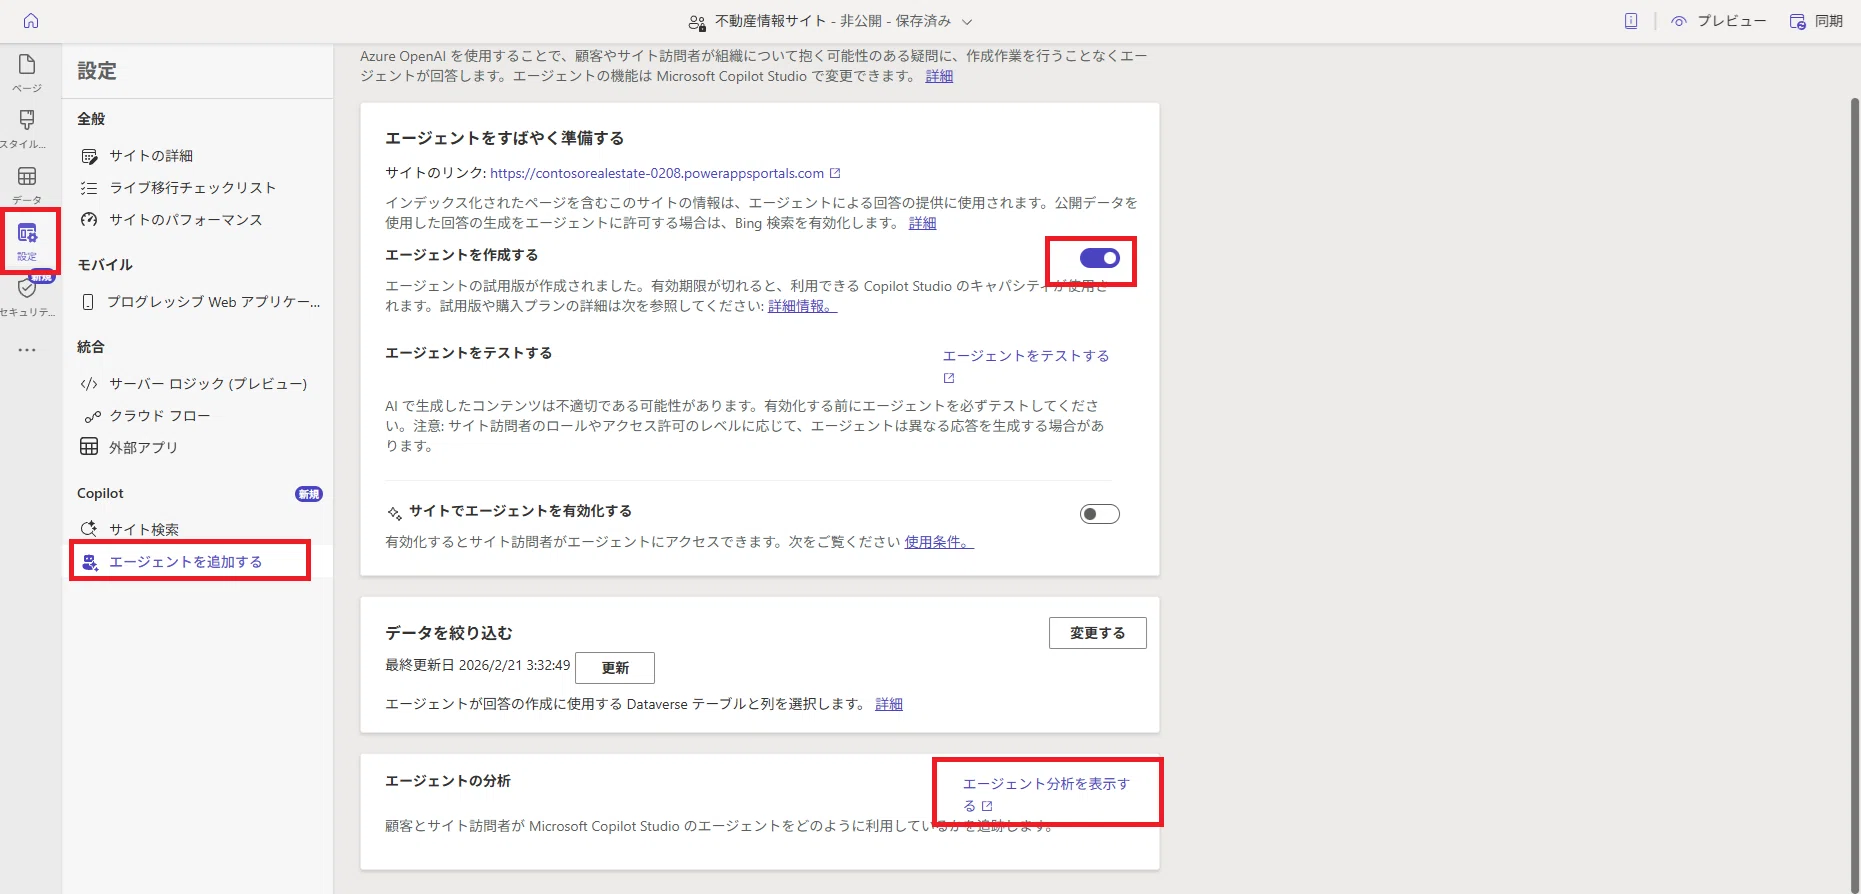The height and width of the screenshot is (894, 1861).
Task: Click the 新規 badge beside Copilot
Action: (309, 494)
